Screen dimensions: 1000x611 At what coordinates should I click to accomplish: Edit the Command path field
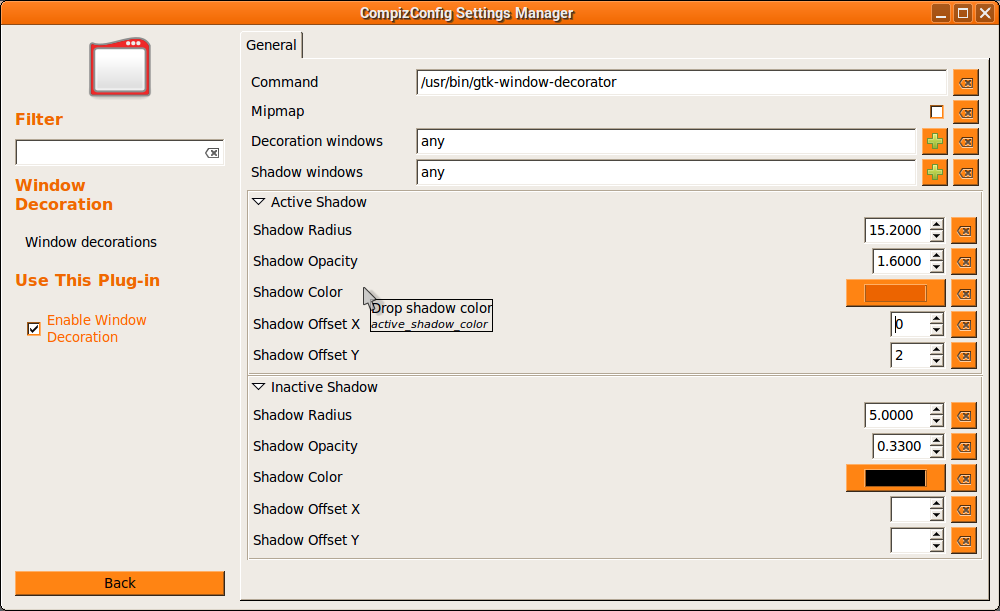[x=681, y=82]
